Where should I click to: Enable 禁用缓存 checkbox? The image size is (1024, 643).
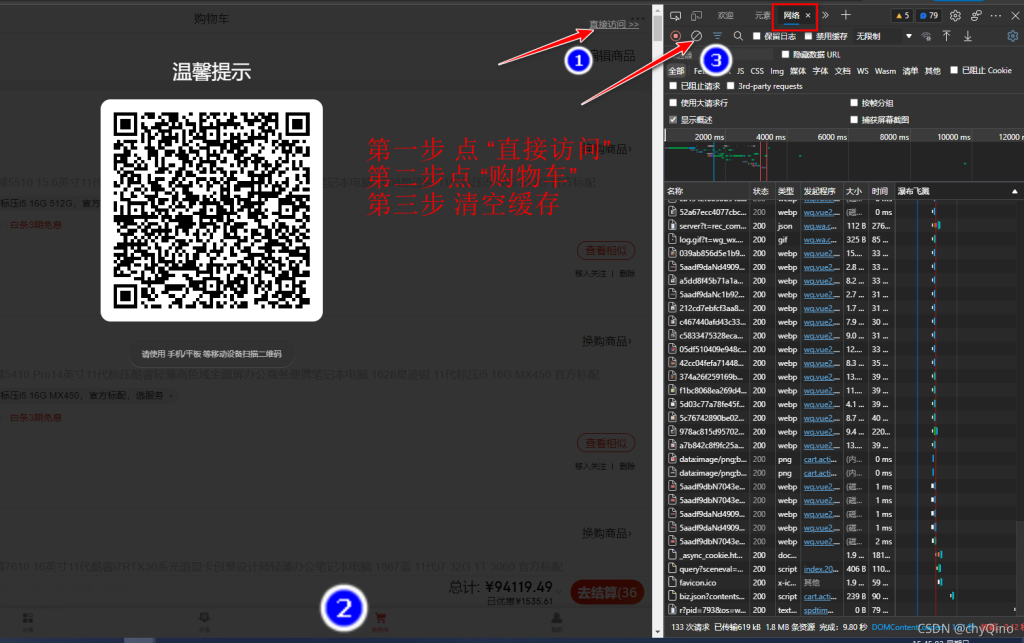pos(808,37)
